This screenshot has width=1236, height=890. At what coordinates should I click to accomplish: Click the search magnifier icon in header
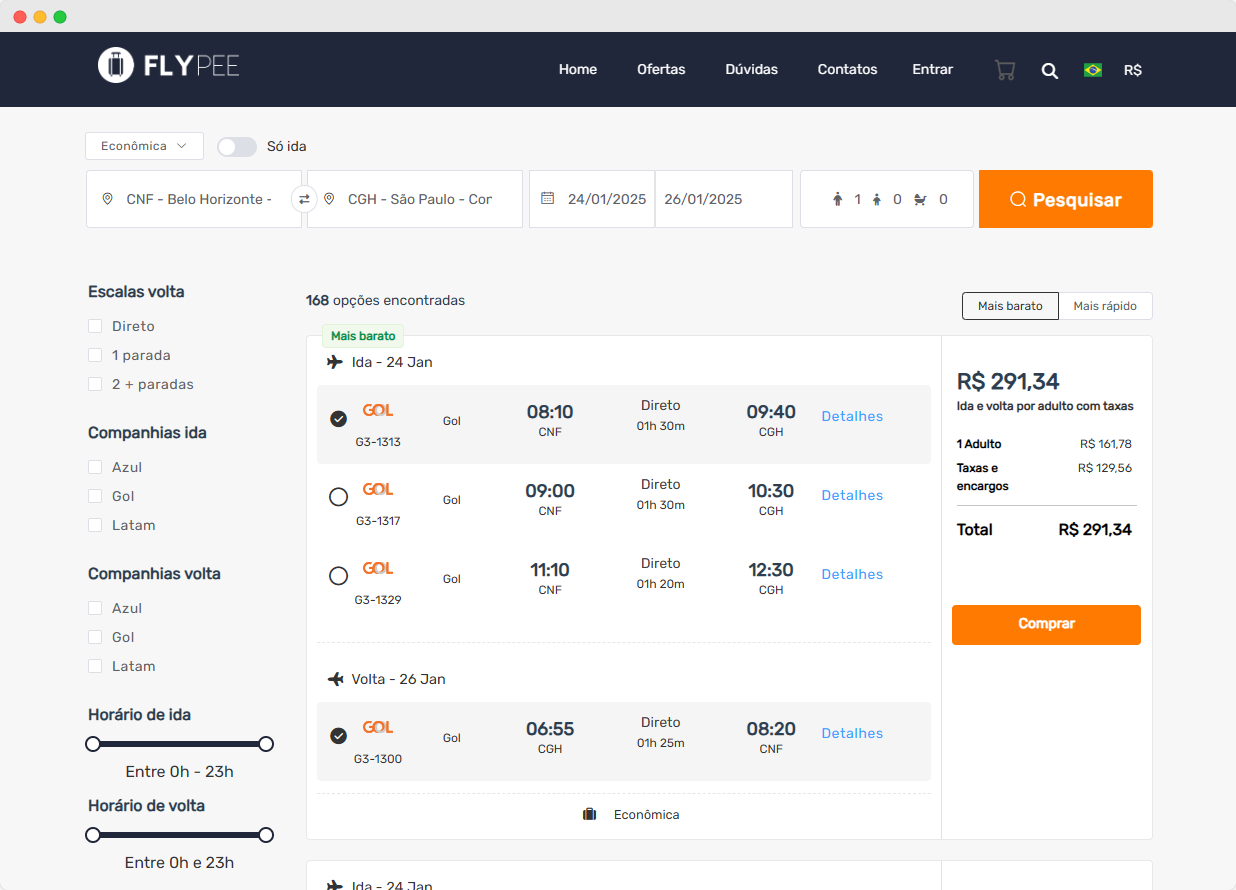[1049, 70]
